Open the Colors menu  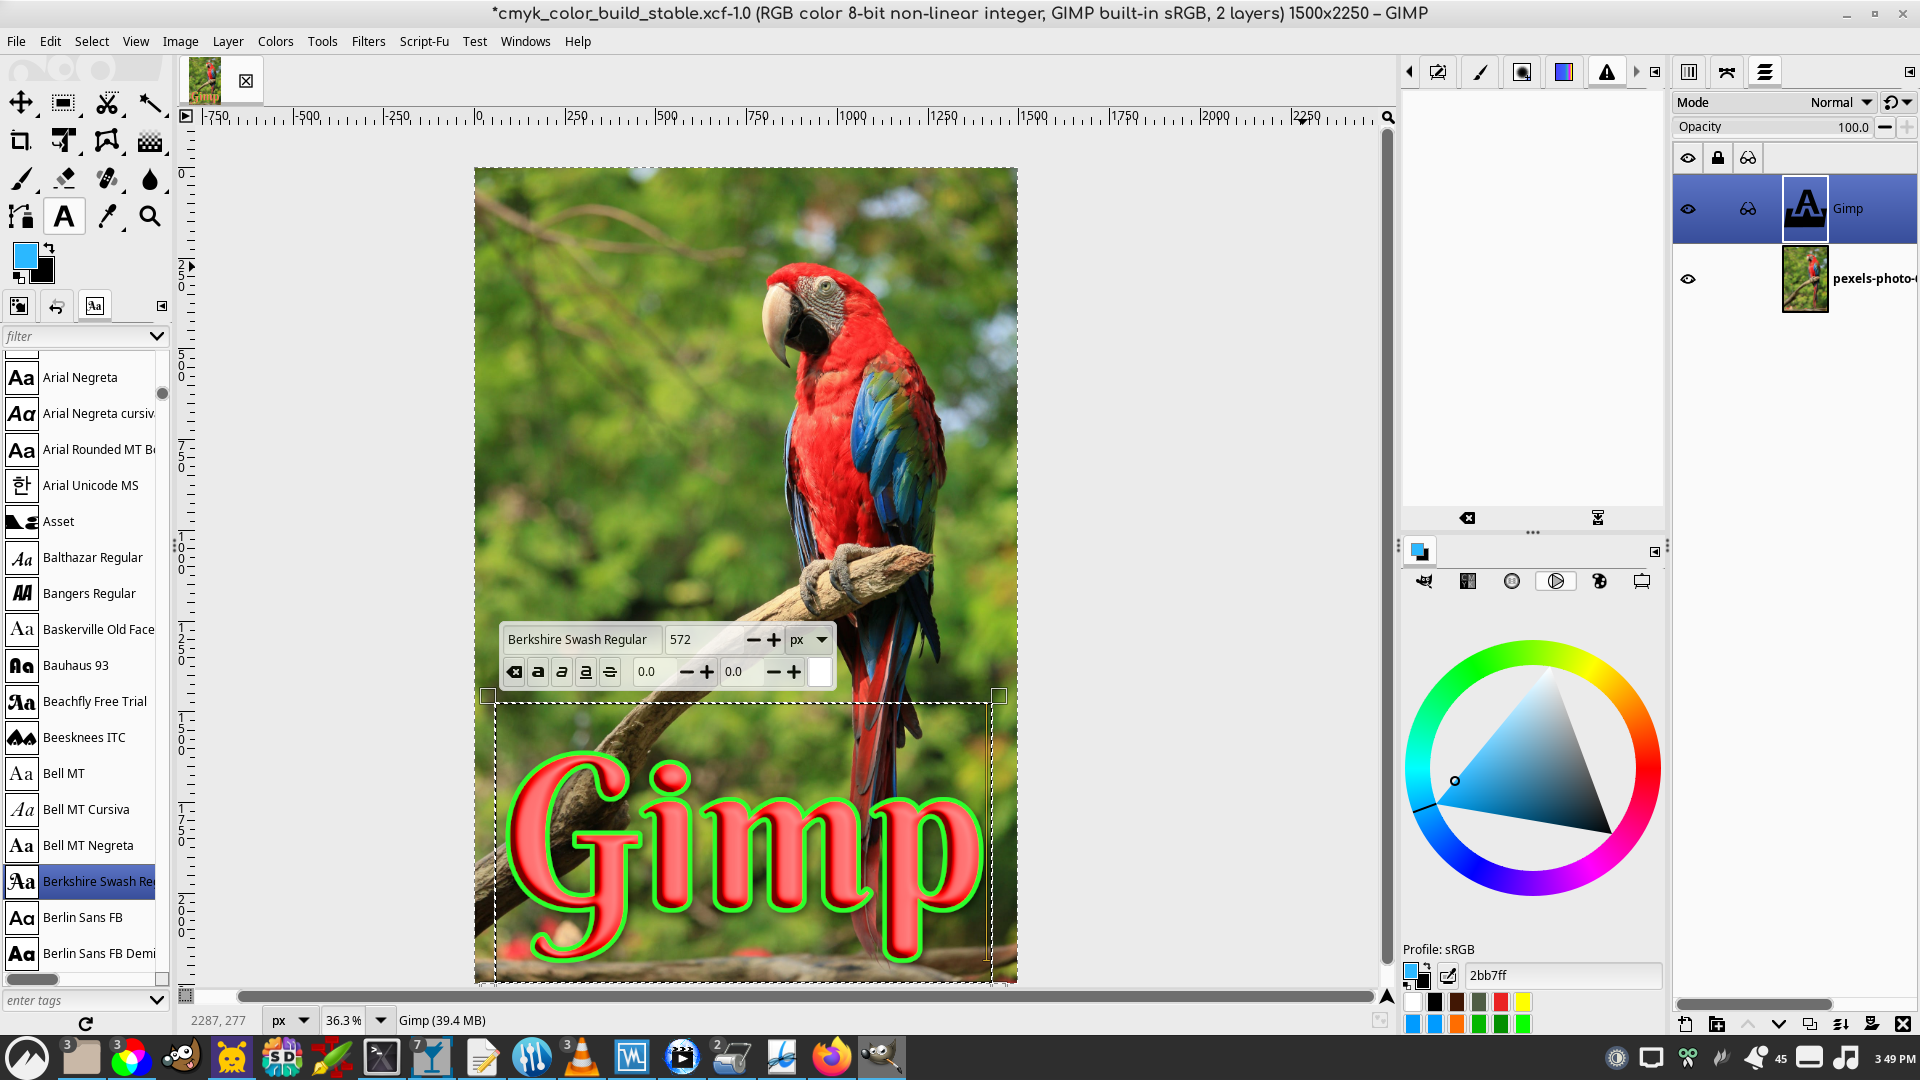tap(275, 41)
